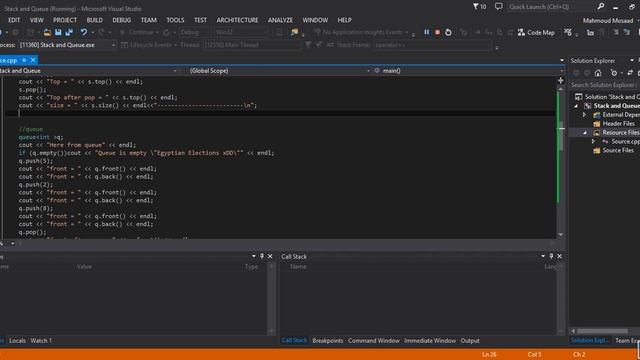Switch to the Command Window tab

click(x=373, y=340)
